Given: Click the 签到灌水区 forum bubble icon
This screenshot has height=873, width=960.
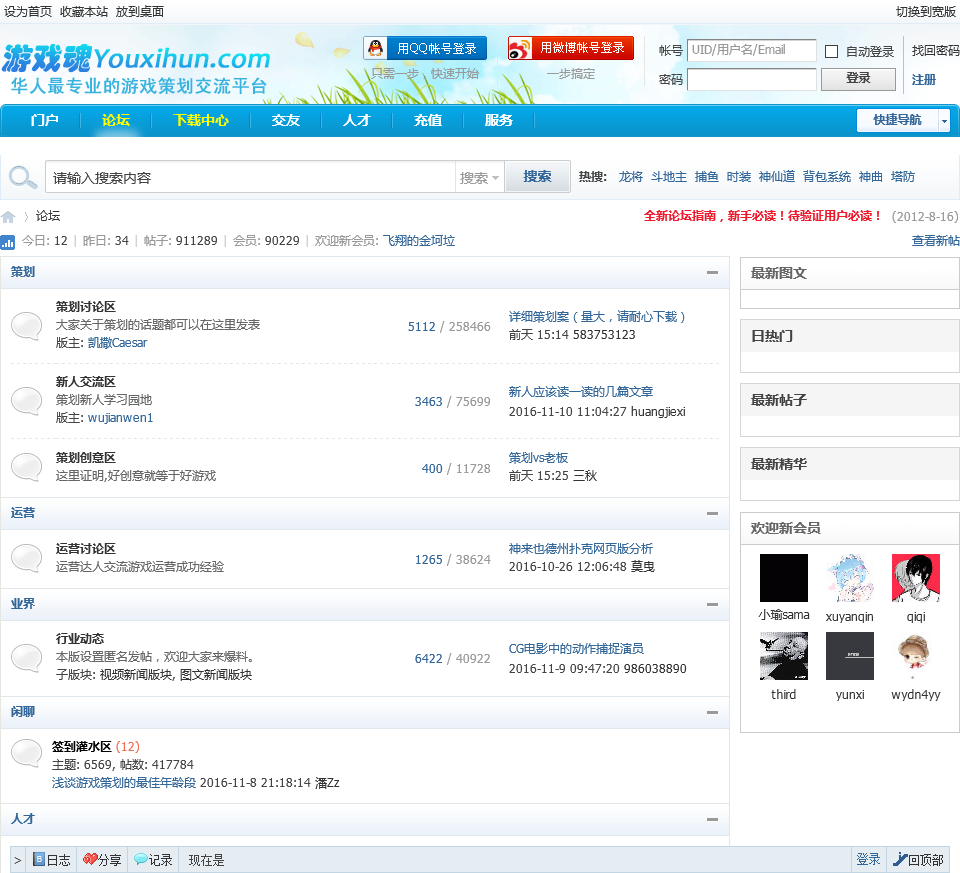Looking at the screenshot, I should coord(27,752).
